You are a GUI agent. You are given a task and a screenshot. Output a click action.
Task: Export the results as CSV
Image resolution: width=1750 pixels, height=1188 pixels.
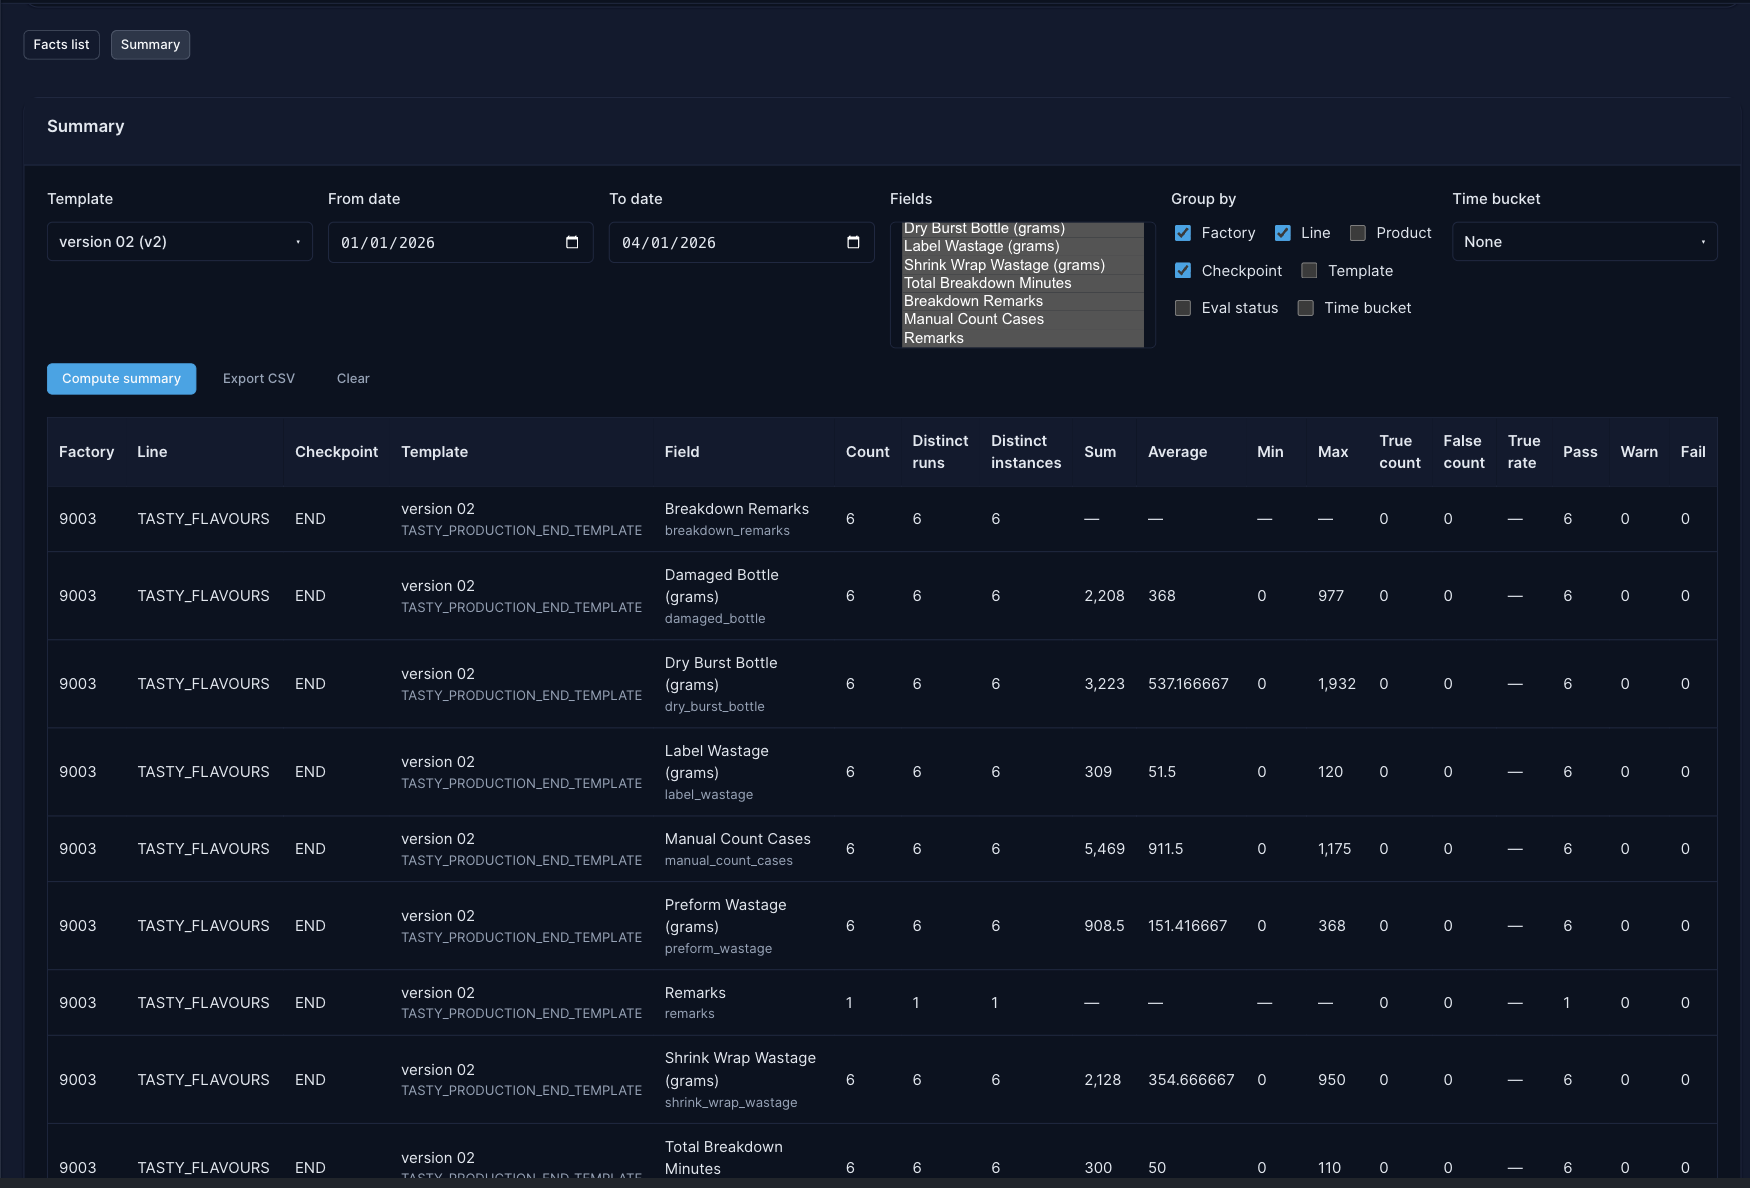click(x=258, y=379)
